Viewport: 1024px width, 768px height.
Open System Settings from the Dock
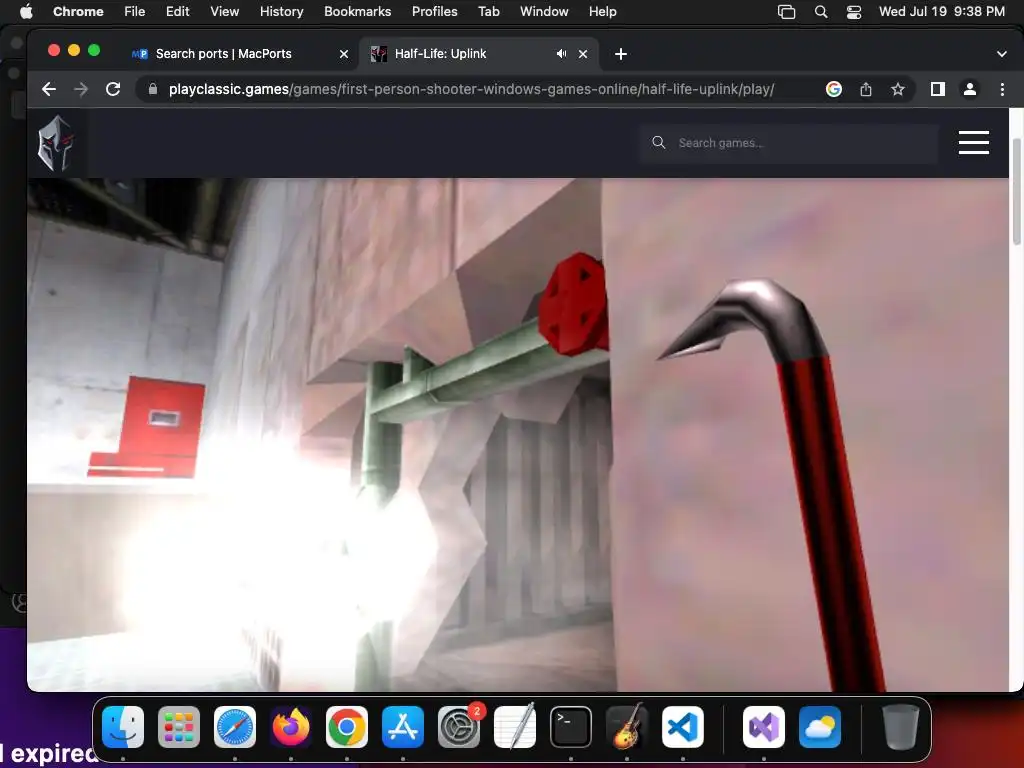click(458, 727)
